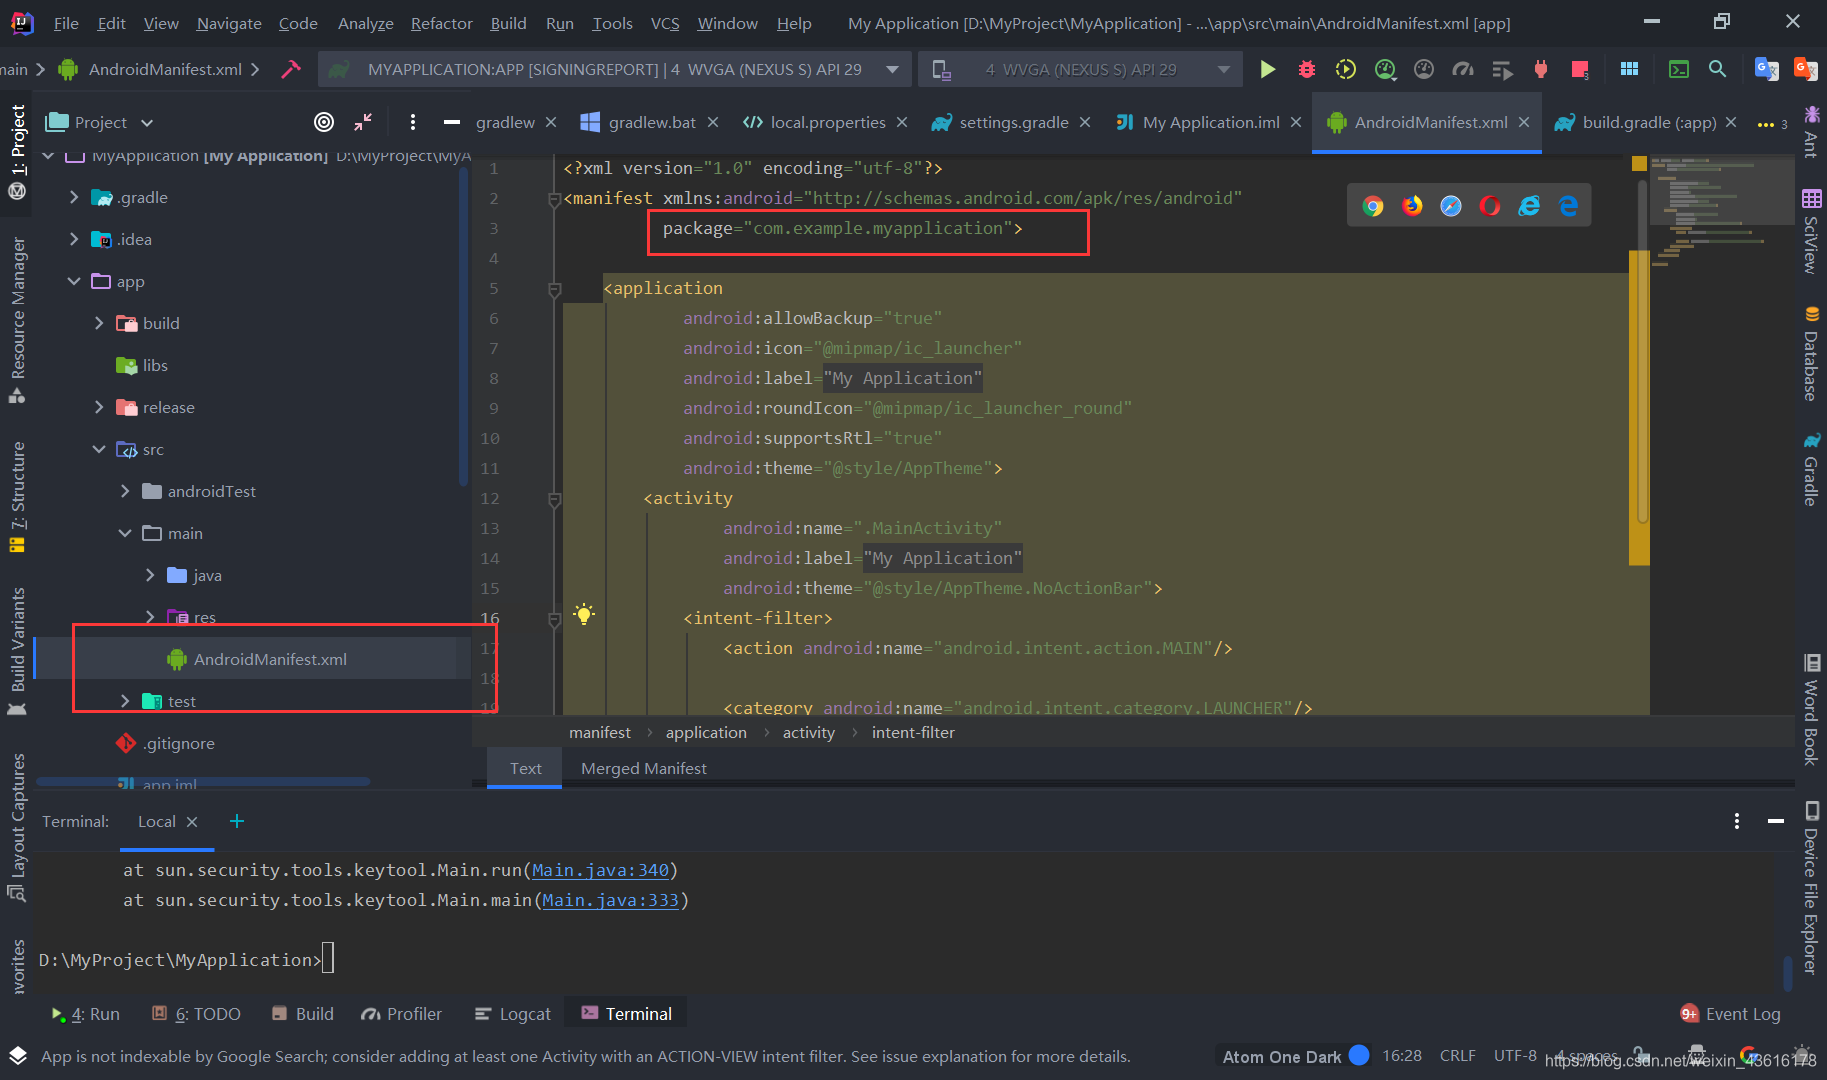Expand the release folder
Viewport: 1827px width, 1080px height.
[99, 407]
